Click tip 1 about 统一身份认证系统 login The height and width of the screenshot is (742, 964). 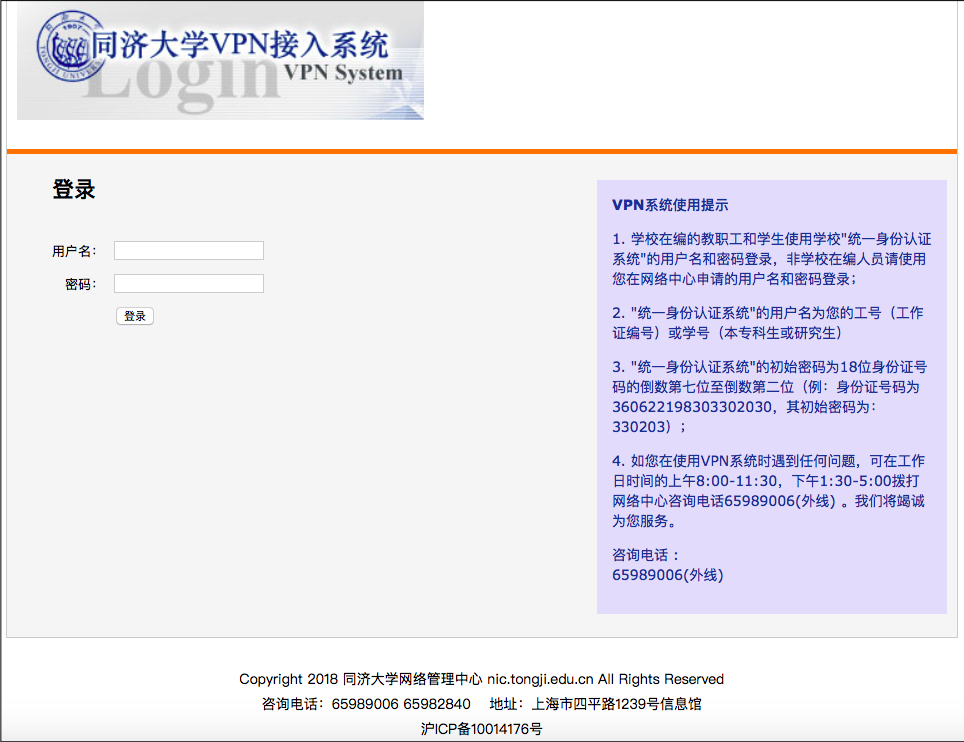coord(771,259)
